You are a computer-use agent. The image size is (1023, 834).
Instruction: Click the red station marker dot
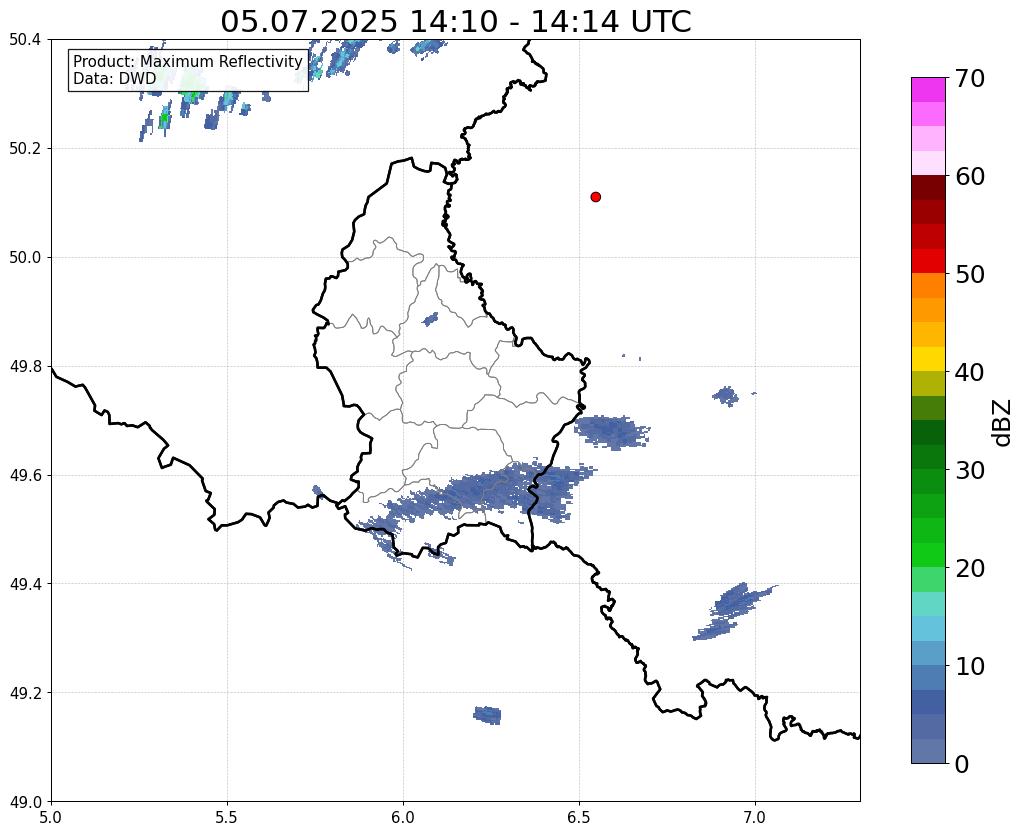[x=595, y=196]
